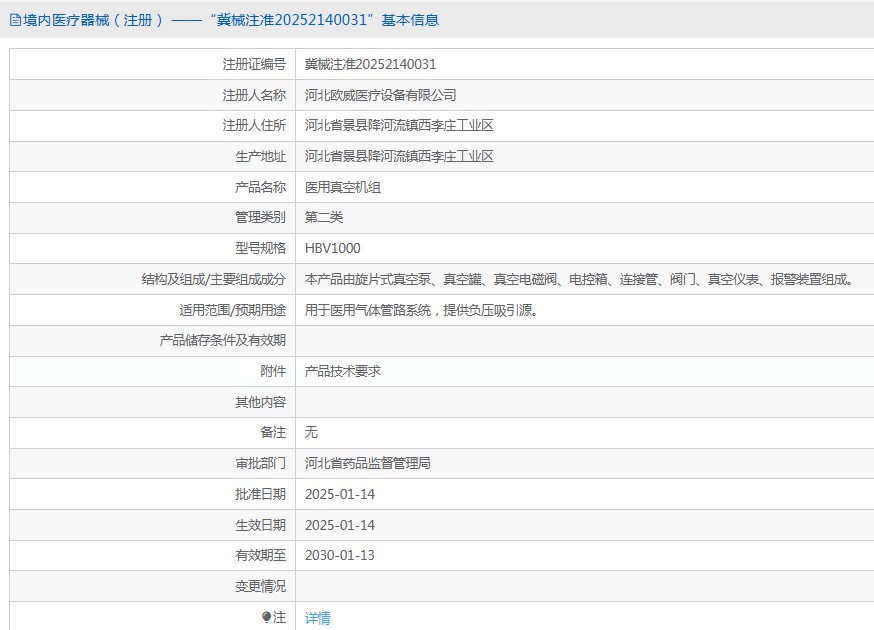The width and height of the screenshot is (874, 630).
Task: Click the 注册证编号 label
Action: tap(254, 64)
